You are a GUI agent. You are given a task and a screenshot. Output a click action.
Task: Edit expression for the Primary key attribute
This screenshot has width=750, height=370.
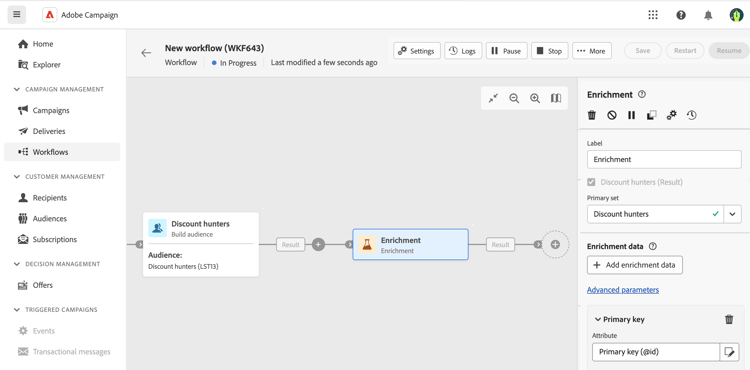[729, 352]
